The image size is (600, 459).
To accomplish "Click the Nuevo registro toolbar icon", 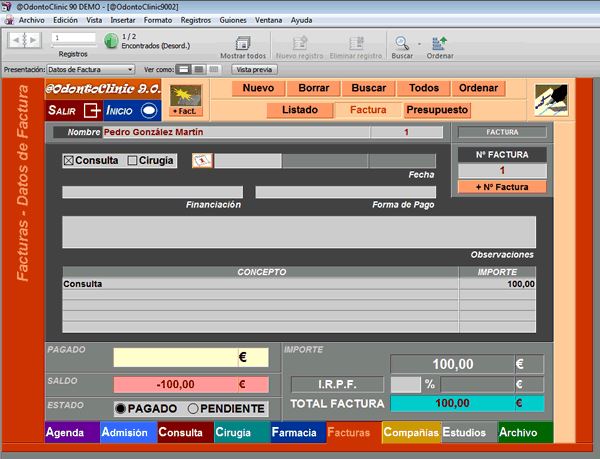I will (300, 43).
